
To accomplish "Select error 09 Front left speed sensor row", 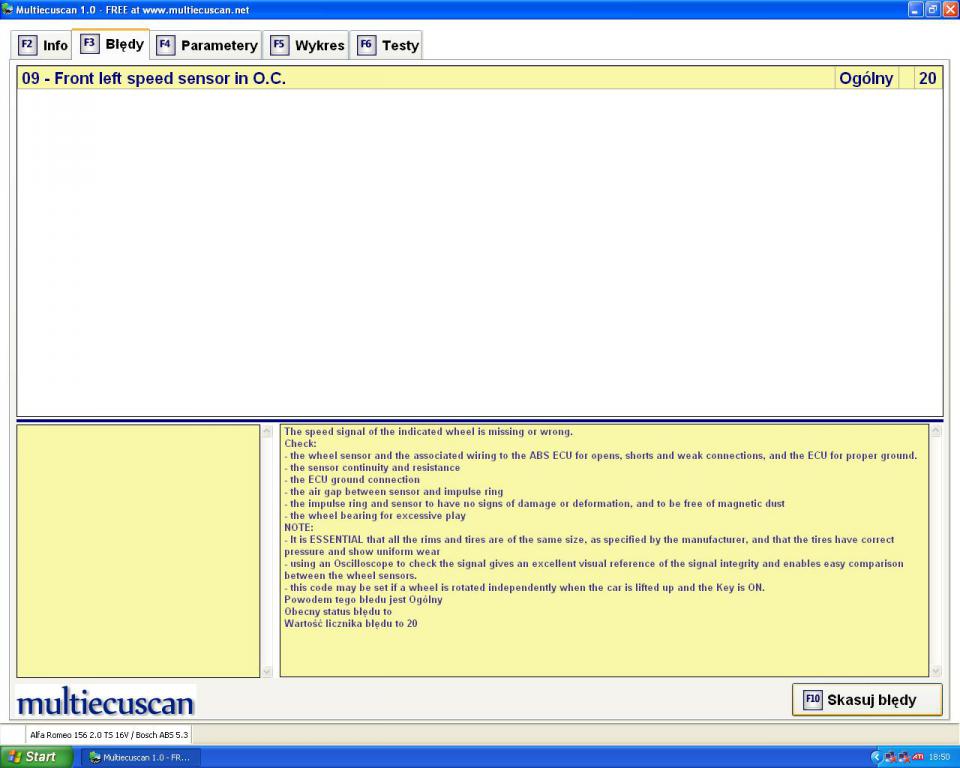I will coord(479,78).
